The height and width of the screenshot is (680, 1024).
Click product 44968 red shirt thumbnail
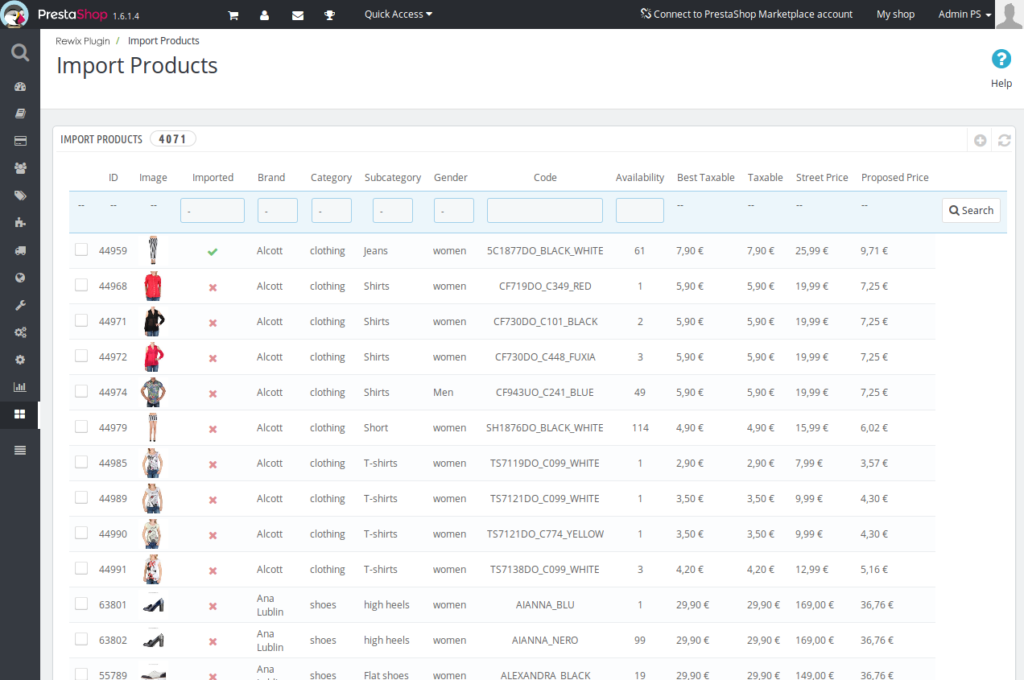point(153,286)
